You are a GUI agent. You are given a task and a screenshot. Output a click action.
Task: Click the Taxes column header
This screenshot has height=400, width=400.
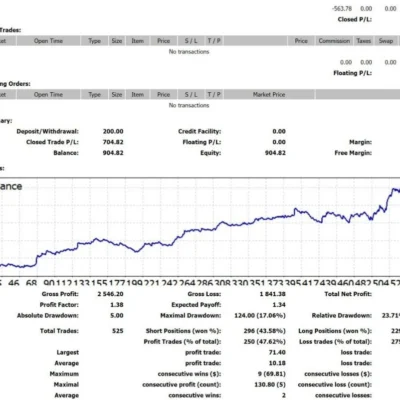(363, 41)
